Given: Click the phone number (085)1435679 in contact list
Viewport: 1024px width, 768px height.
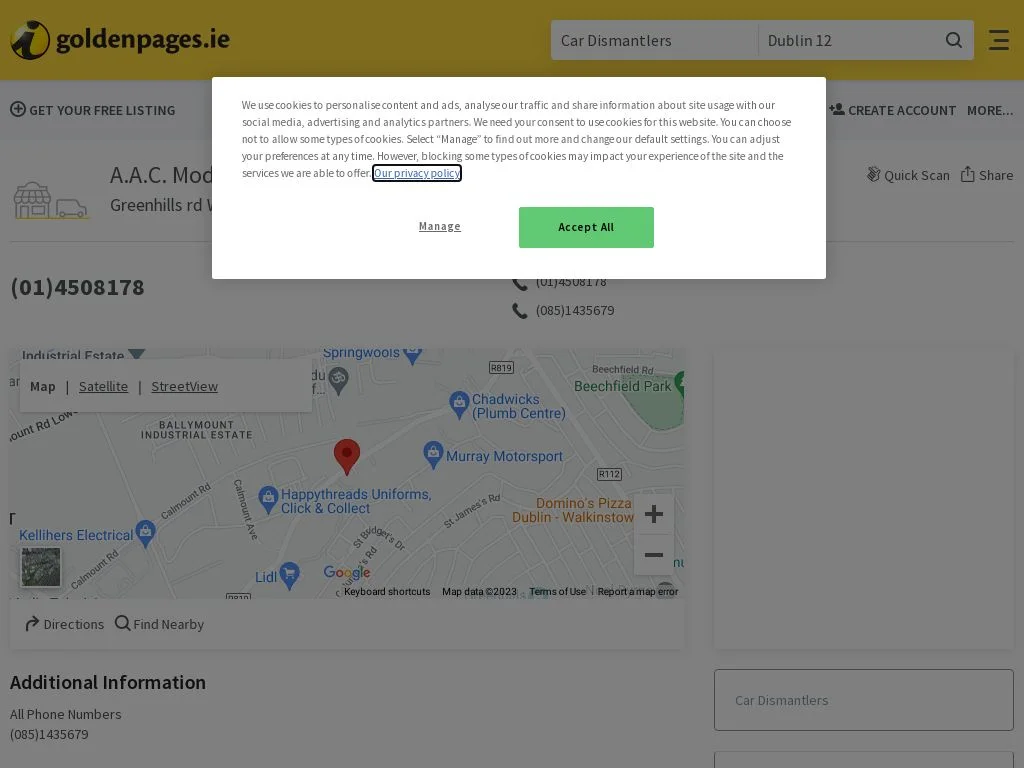Looking at the screenshot, I should point(575,310).
